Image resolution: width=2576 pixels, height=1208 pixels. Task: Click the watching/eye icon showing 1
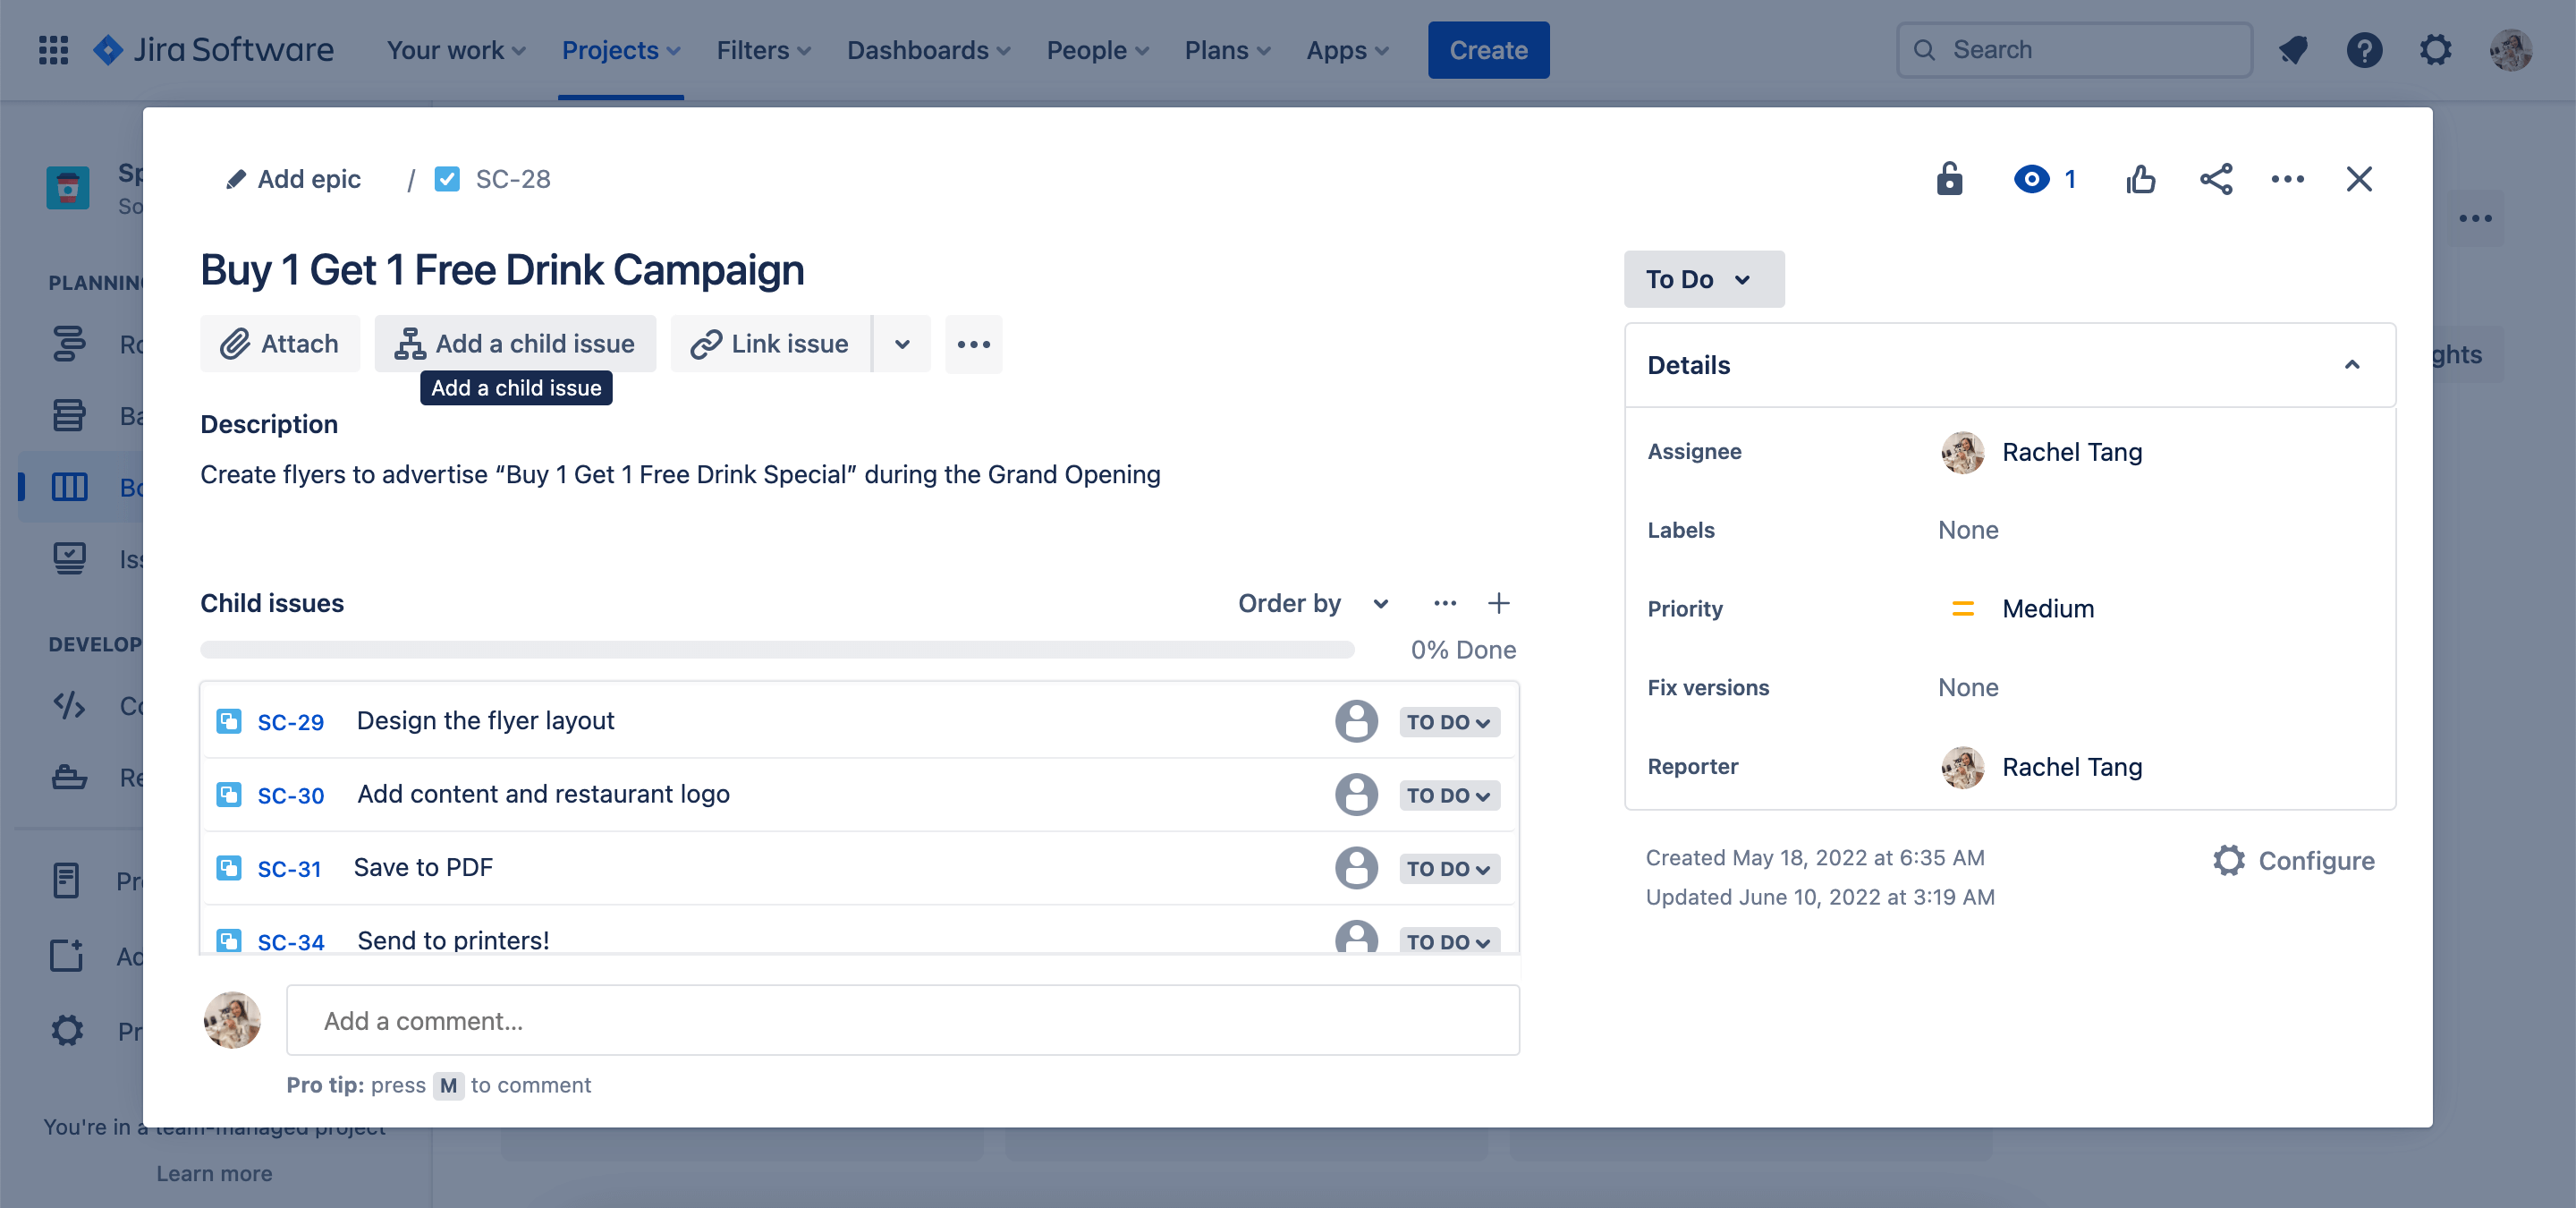(x=2044, y=177)
